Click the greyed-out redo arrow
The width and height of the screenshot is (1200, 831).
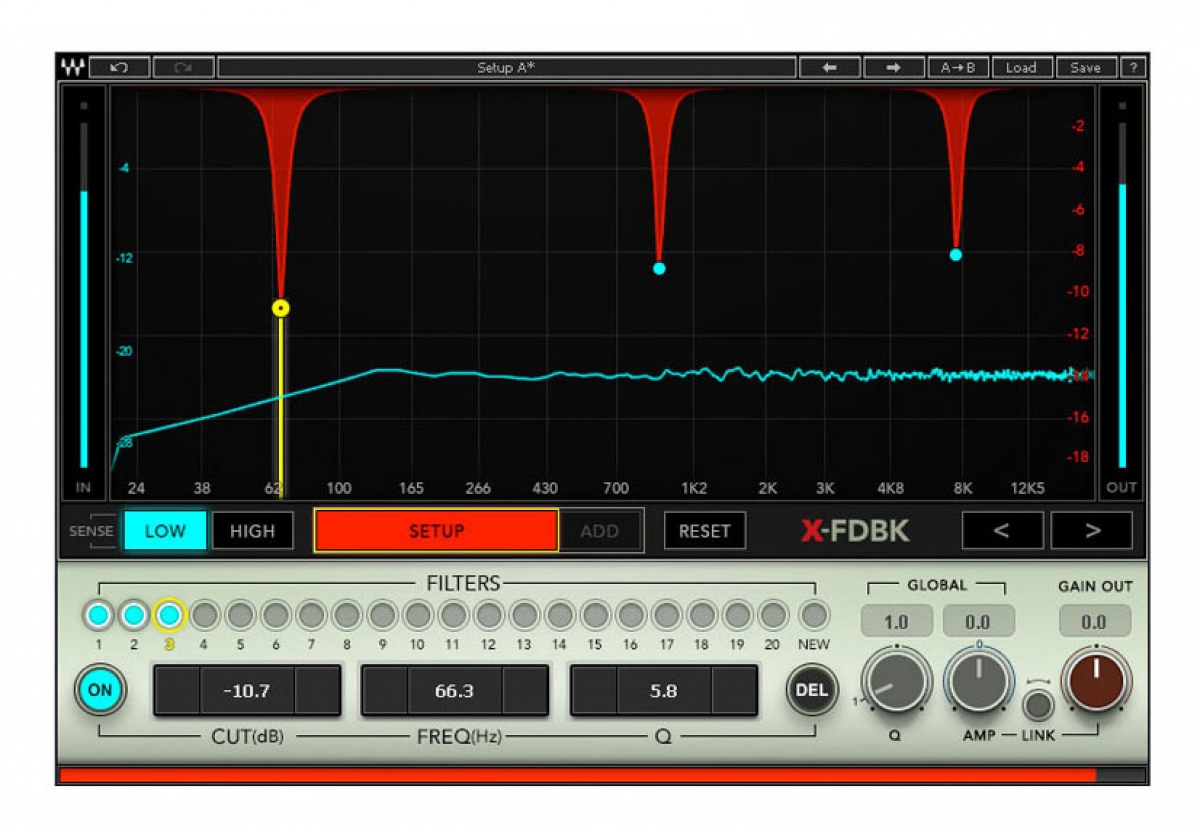pos(183,68)
